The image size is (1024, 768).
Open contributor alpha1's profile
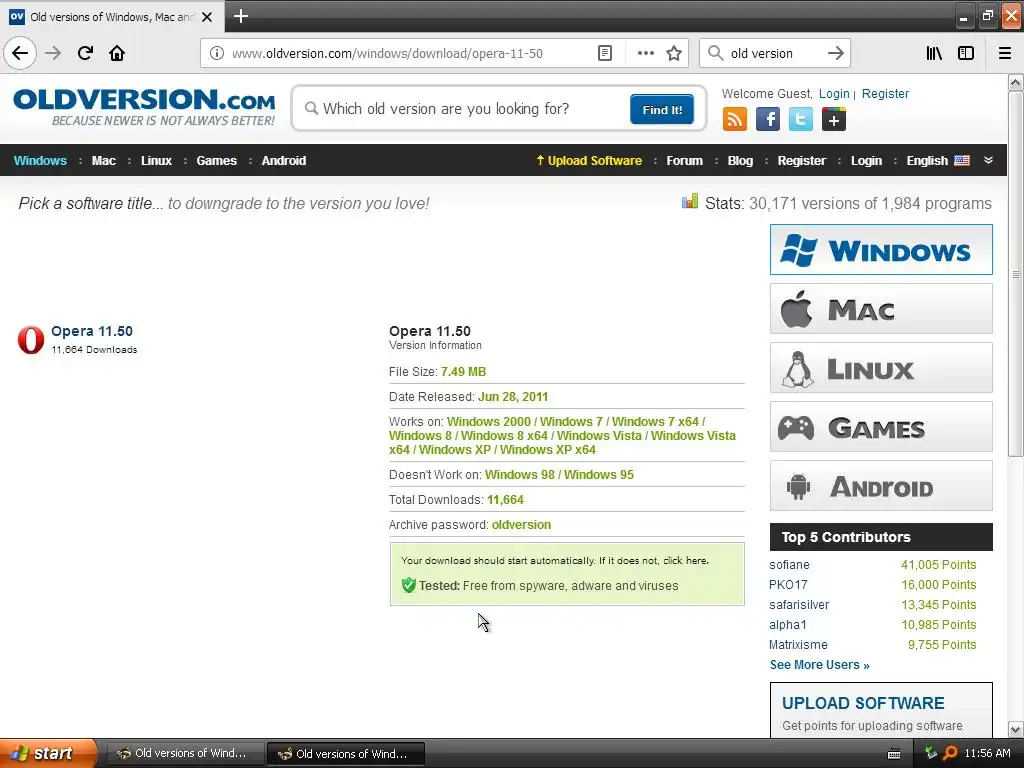click(788, 625)
